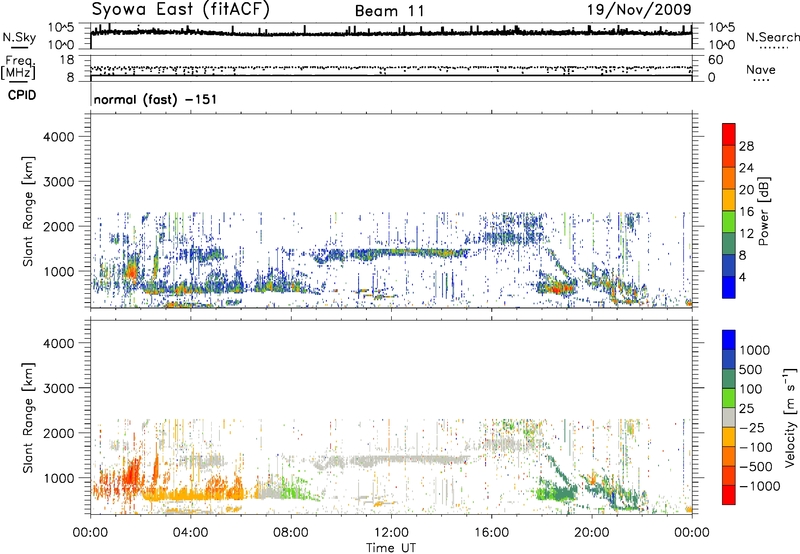Select the '-1000' label on Velocity color bar
This screenshot has width=800, height=554.
760,486
